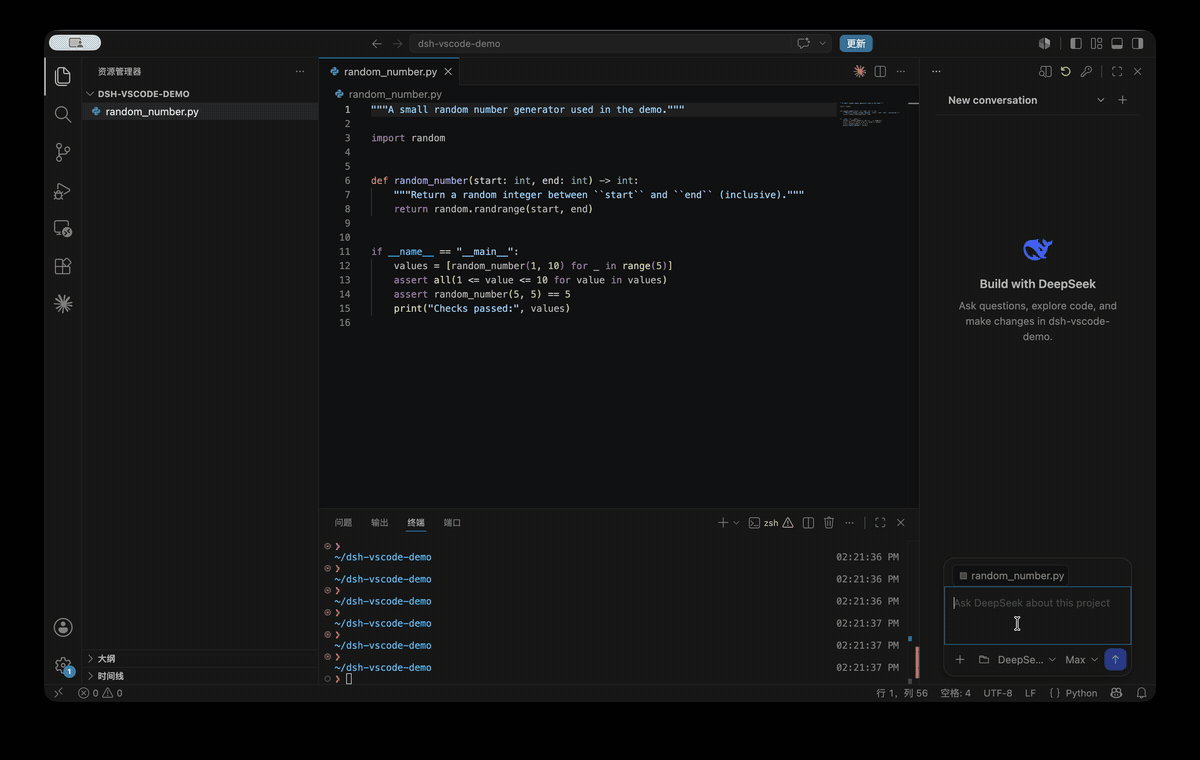The height and width of the screenshot is (760, 1200).
Task: Open the Explorer view in activity bar
Action: coord(63,76)
